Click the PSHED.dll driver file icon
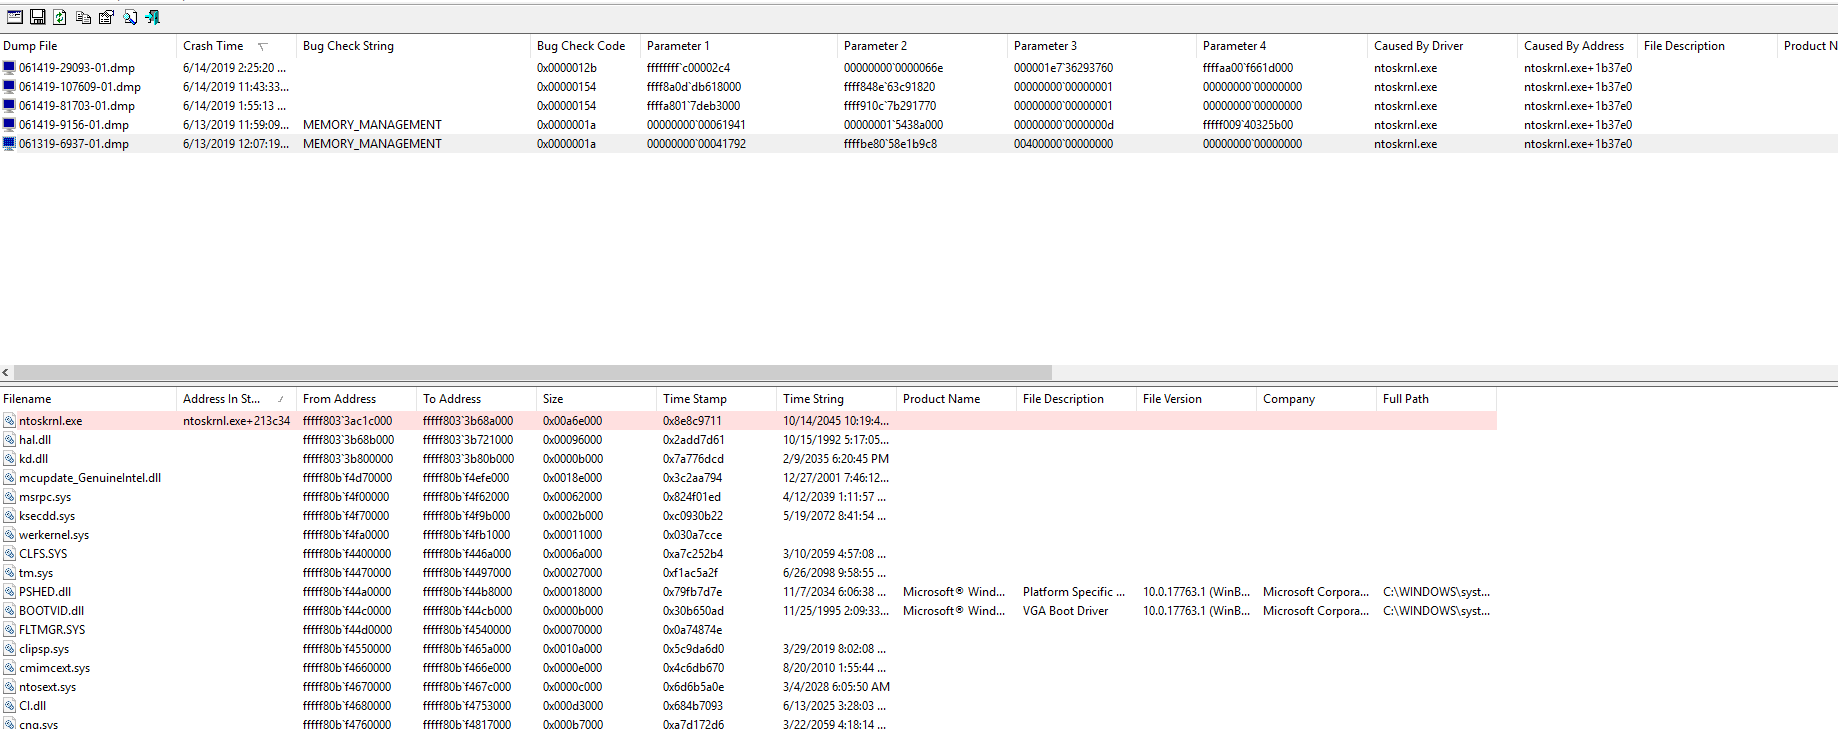 point(9,592)
